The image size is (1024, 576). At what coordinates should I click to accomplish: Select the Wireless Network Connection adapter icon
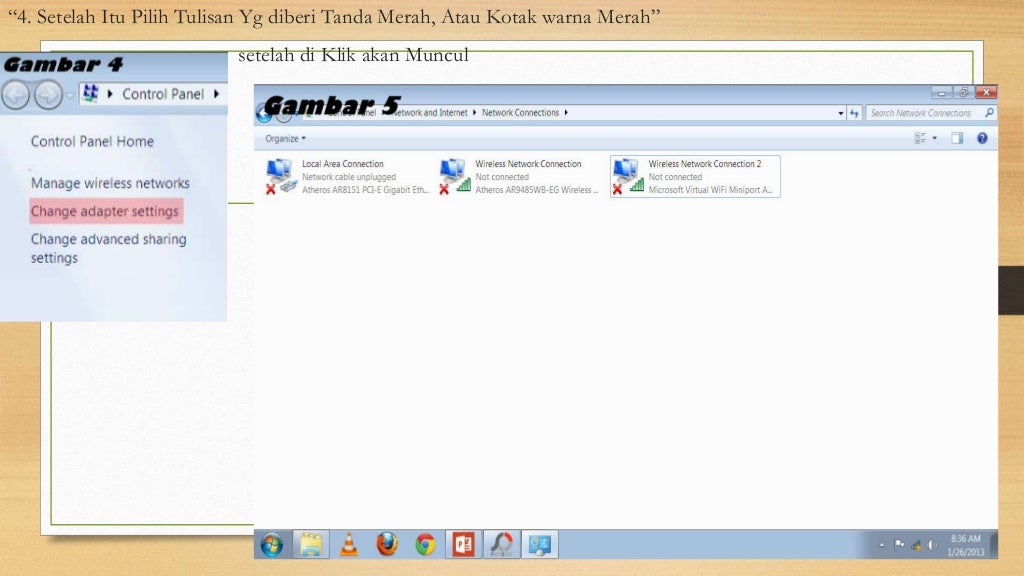(x=455, y=176)
